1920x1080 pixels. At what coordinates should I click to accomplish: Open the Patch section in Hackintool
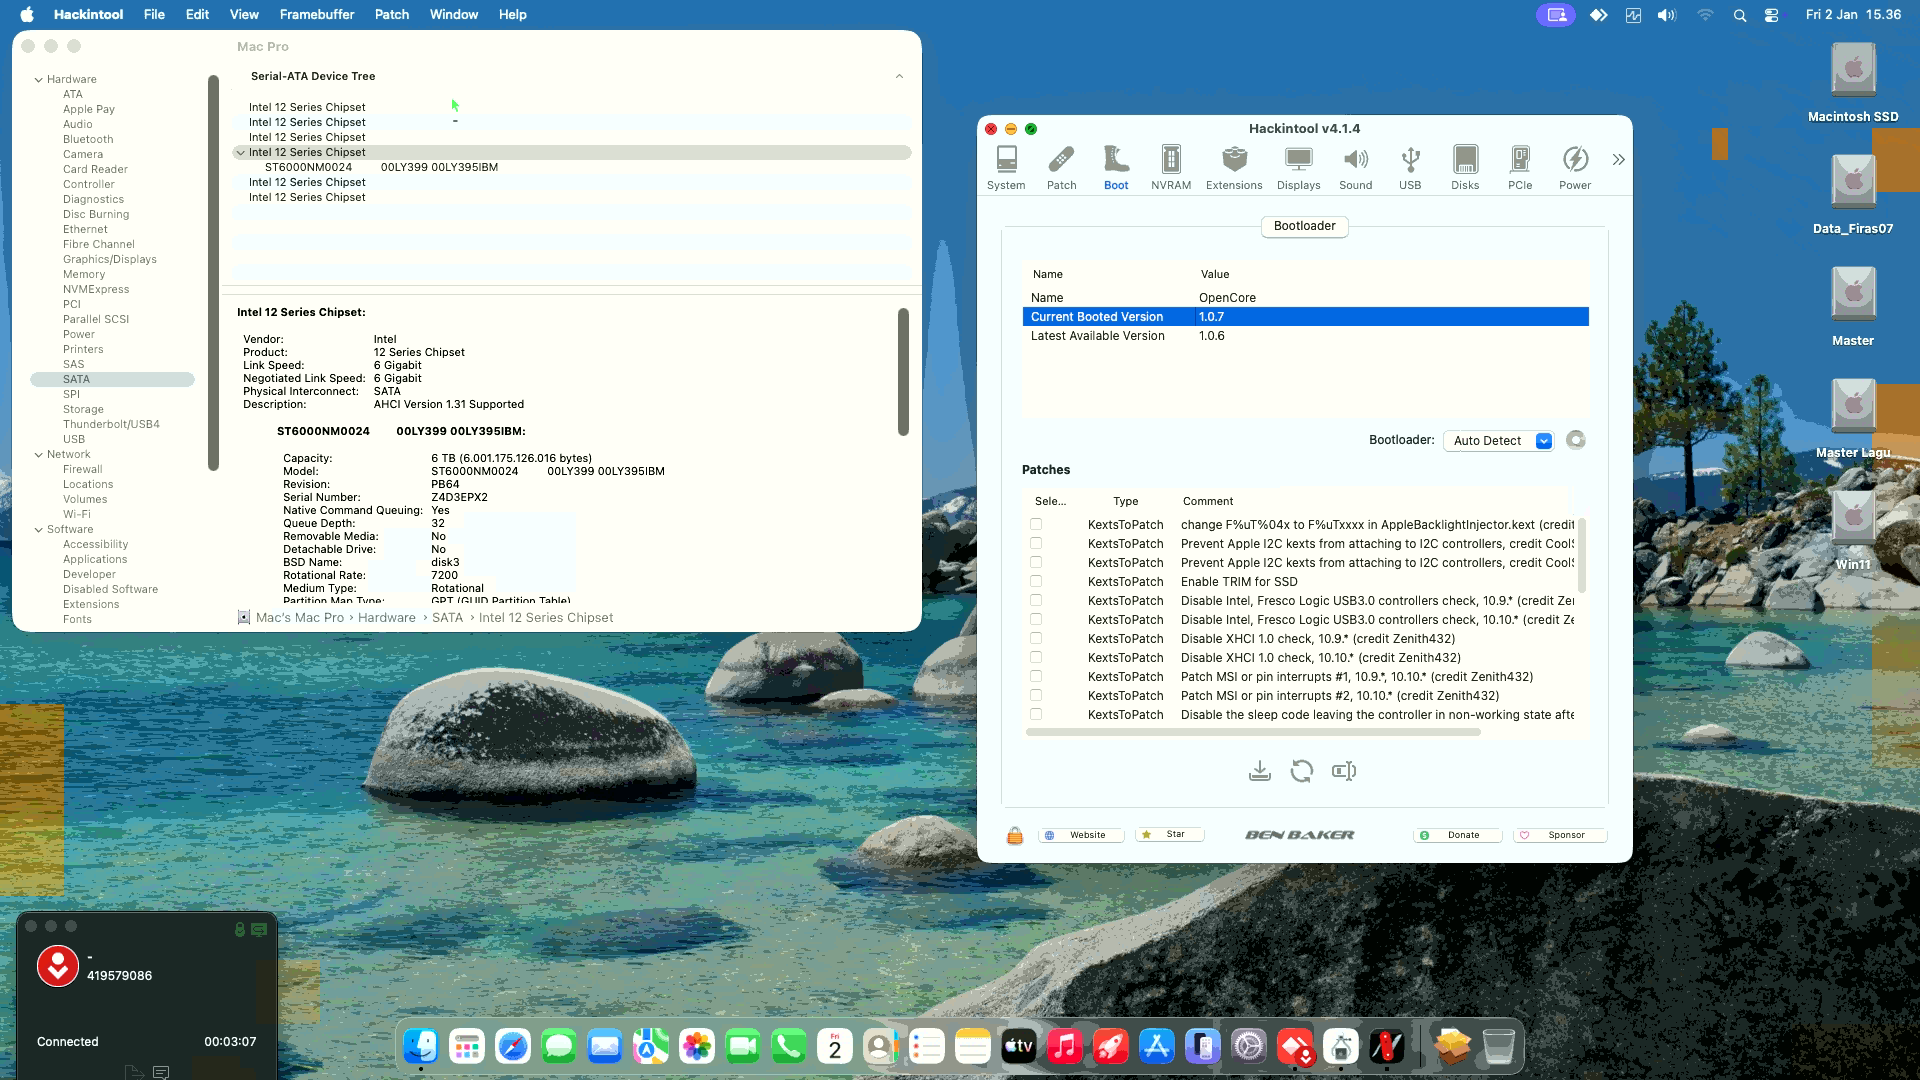(x=1061, y=167)
